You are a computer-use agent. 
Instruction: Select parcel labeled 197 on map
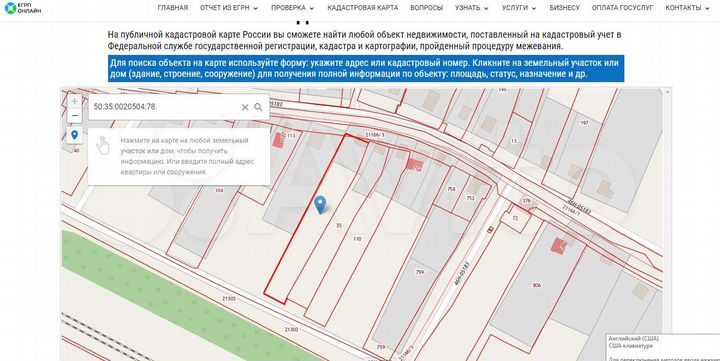point(584,123)
